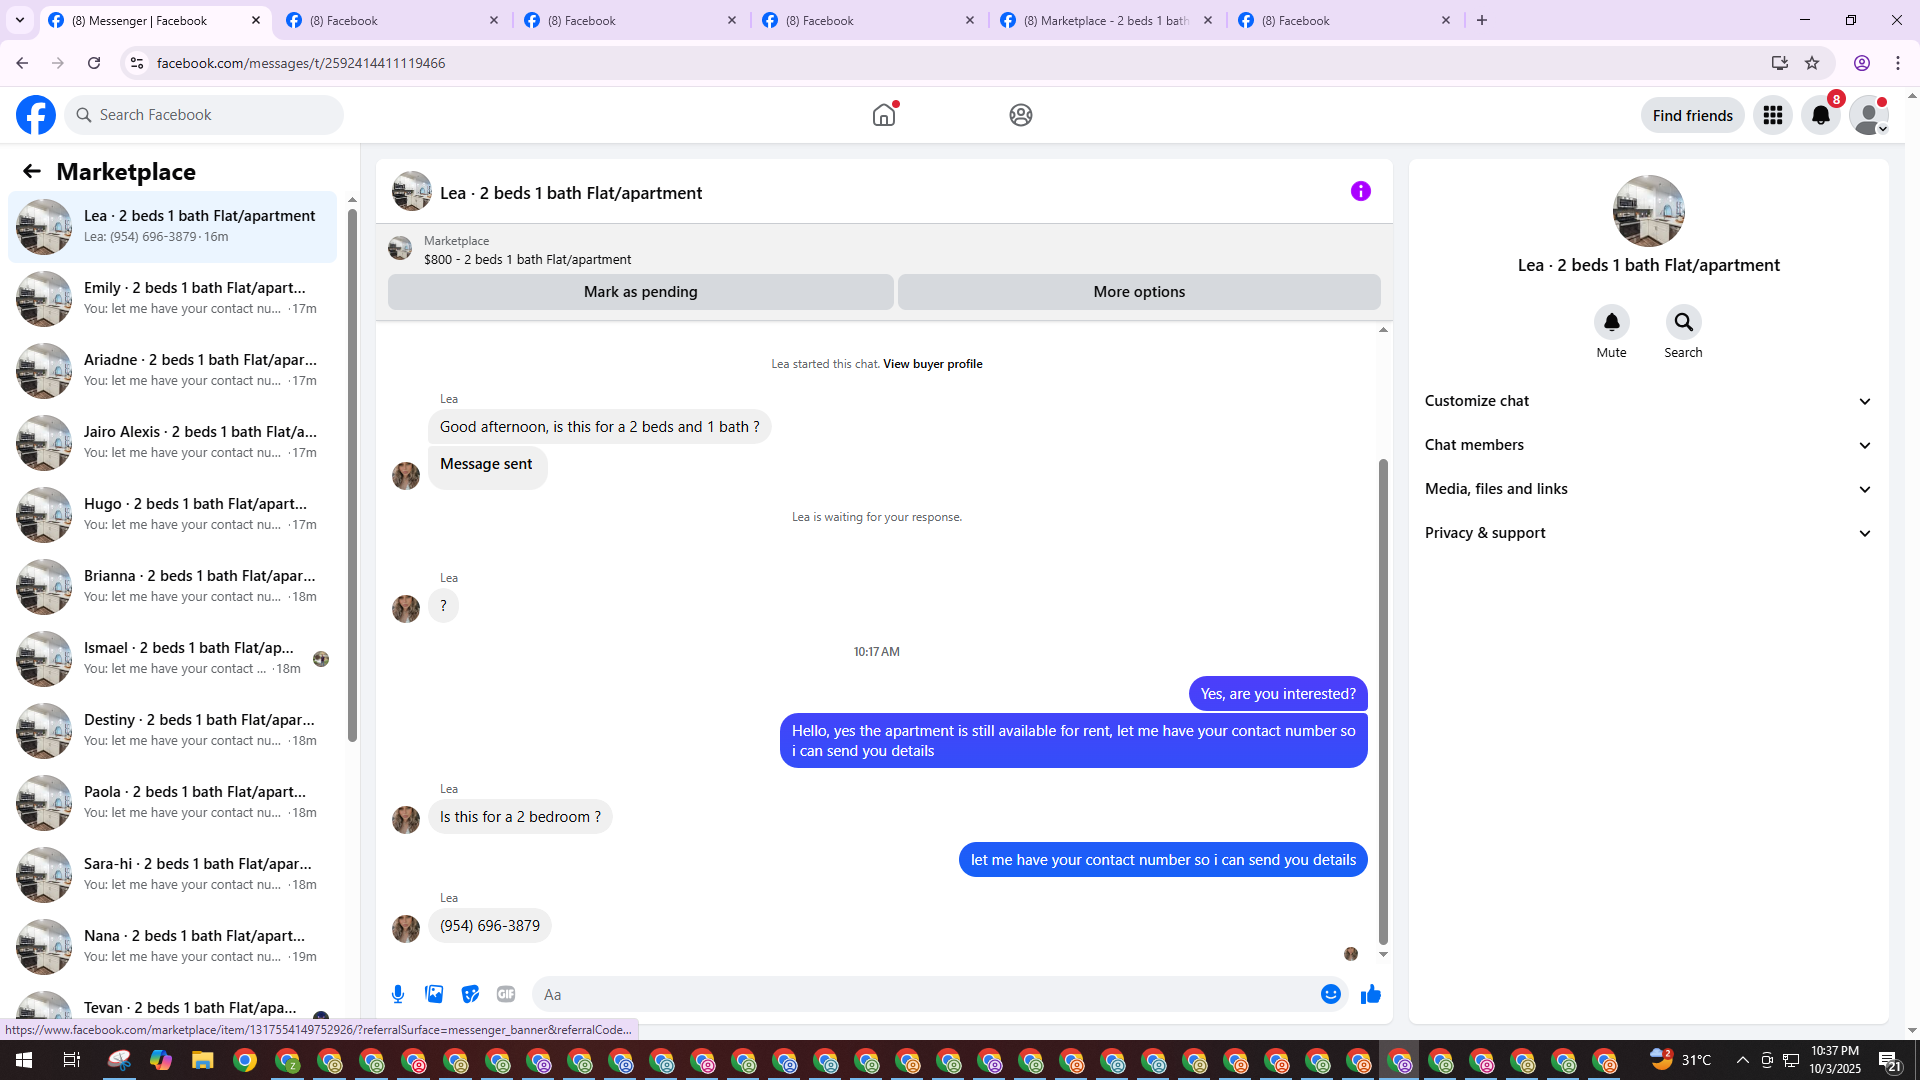Click the large listing photo in info panel
This screenshot has height=1080, width=1920.
point(1649,211)
